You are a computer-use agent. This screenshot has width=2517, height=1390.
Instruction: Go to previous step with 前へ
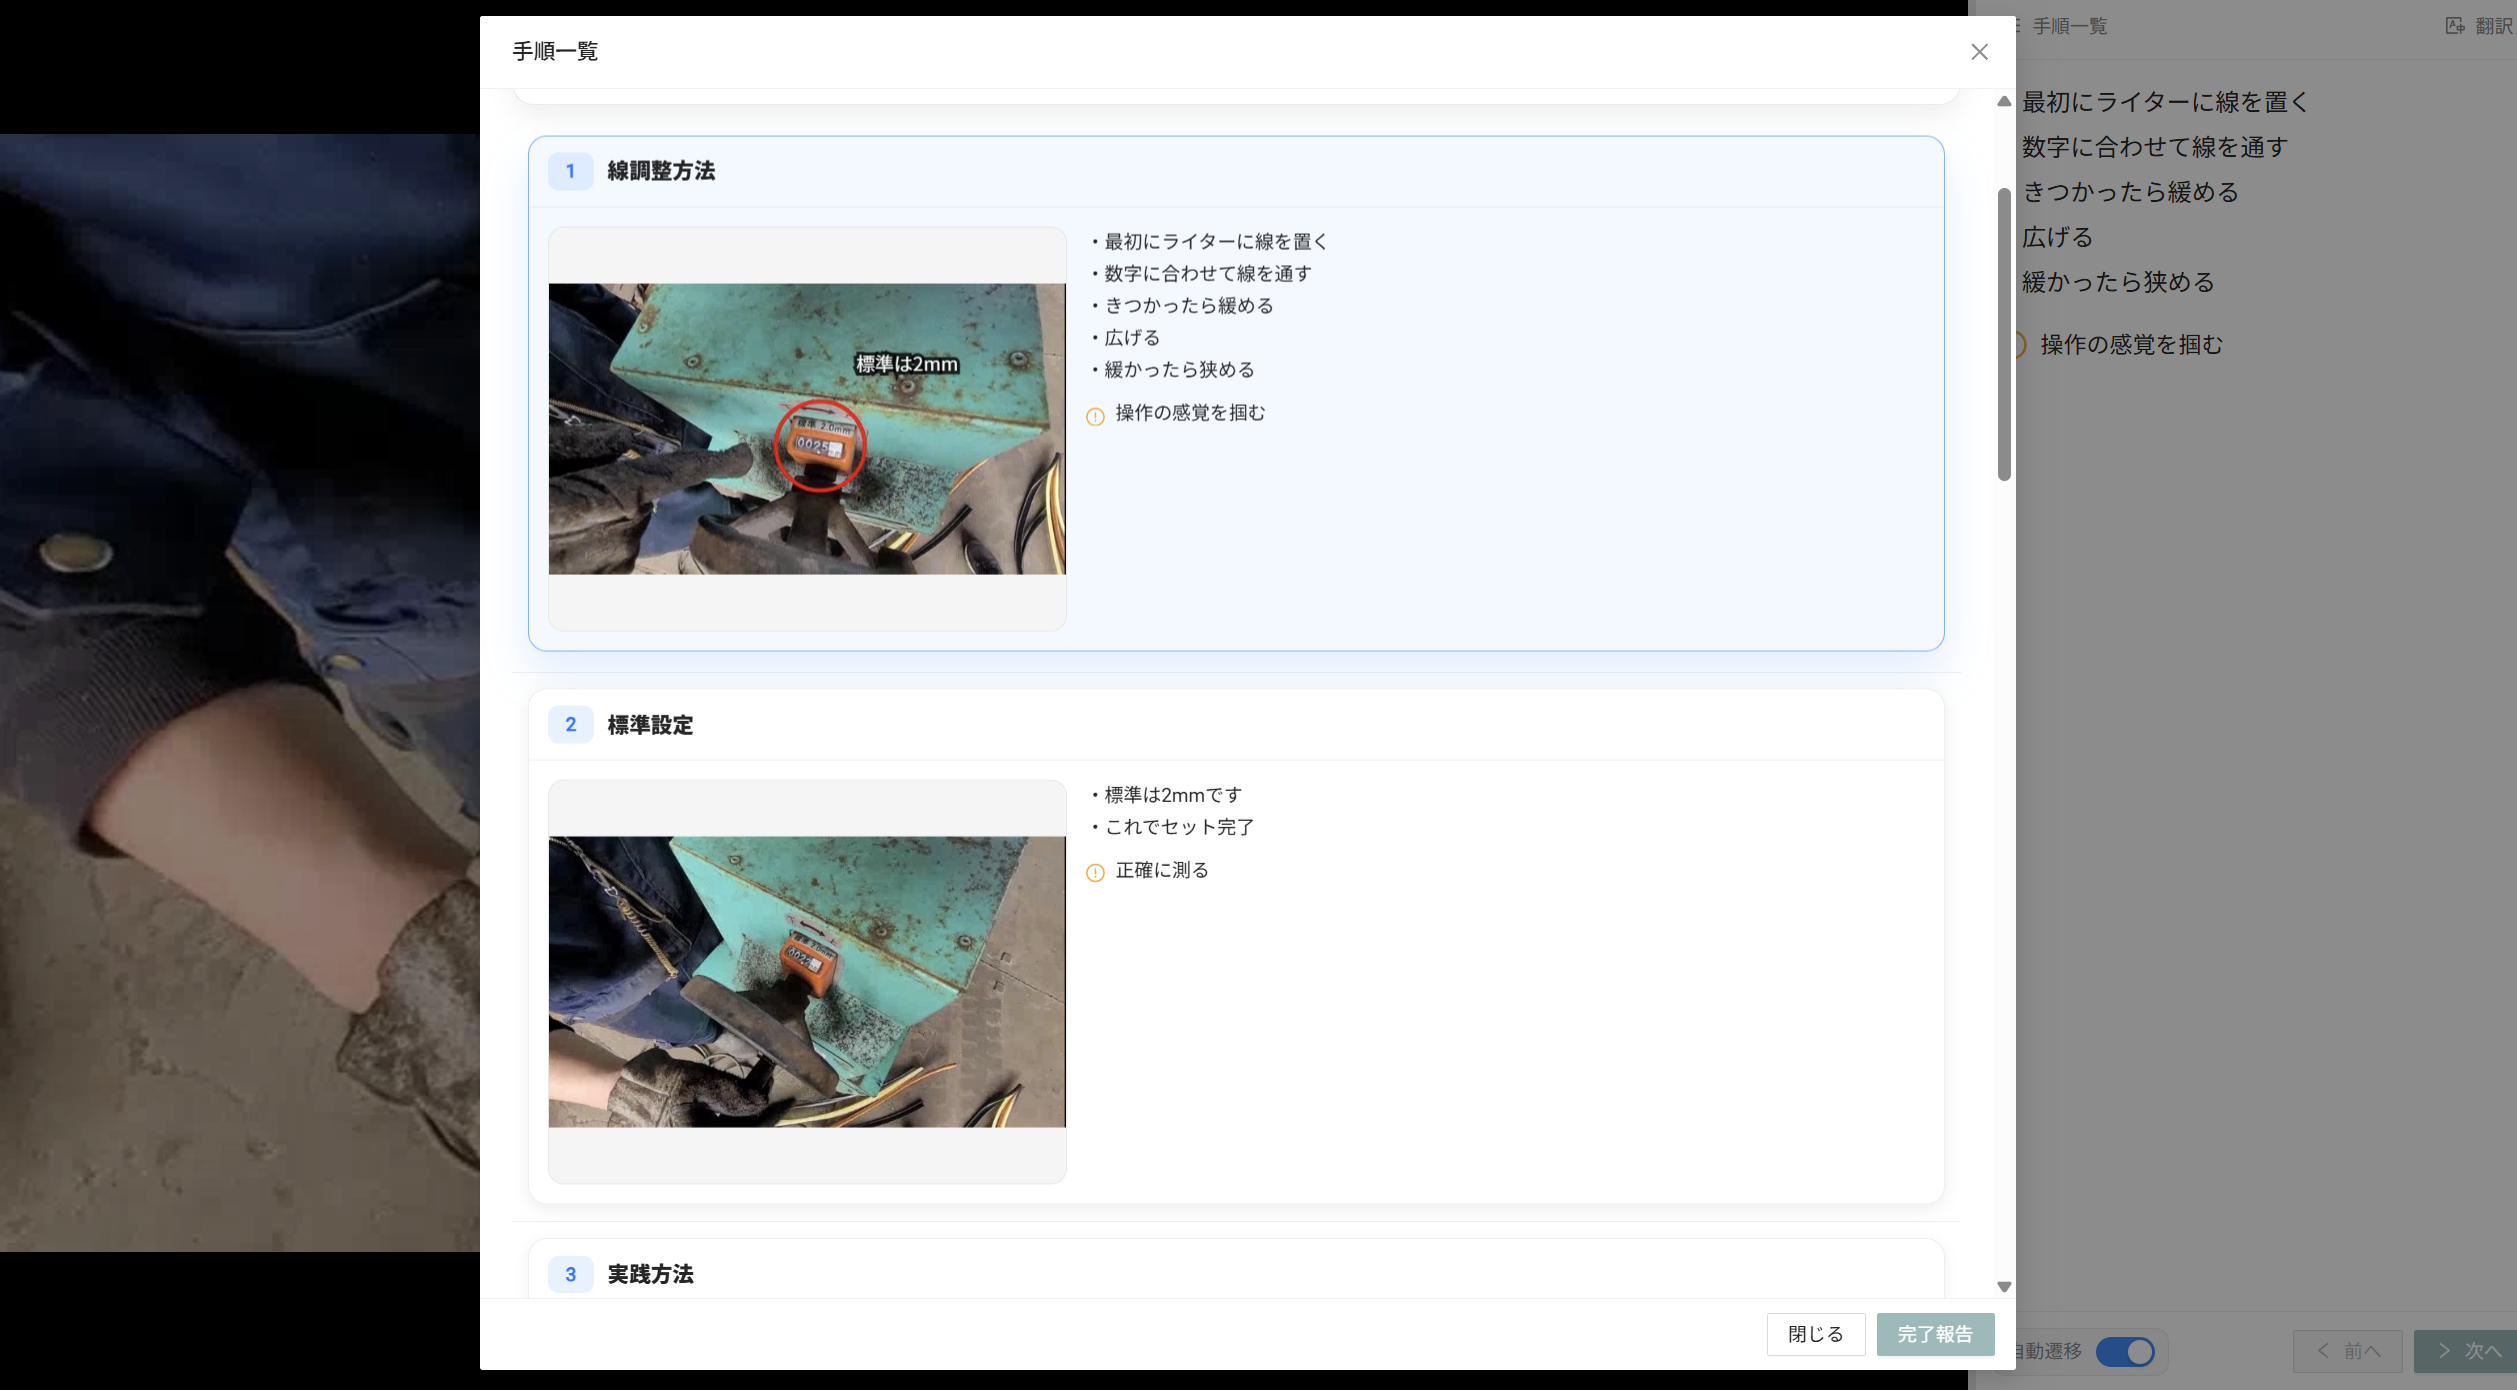click(2347, 1351)
